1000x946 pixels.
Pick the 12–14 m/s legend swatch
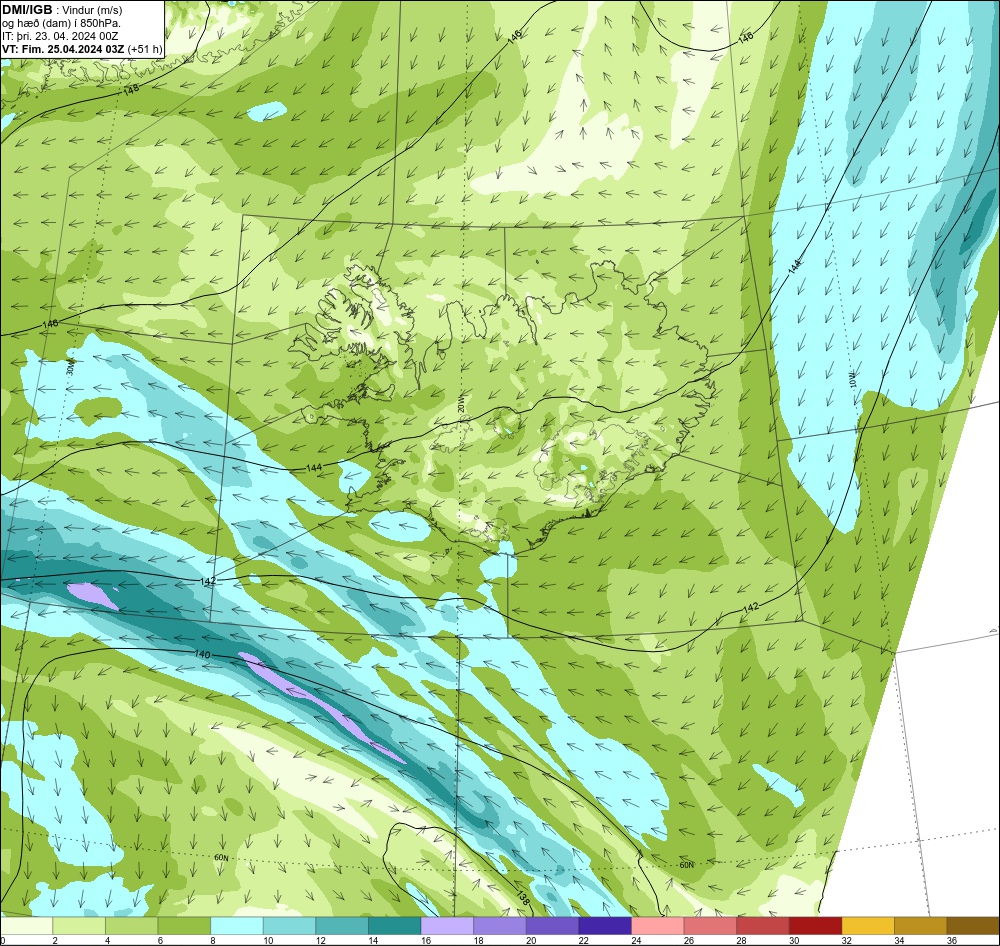(x=342, y=926)
